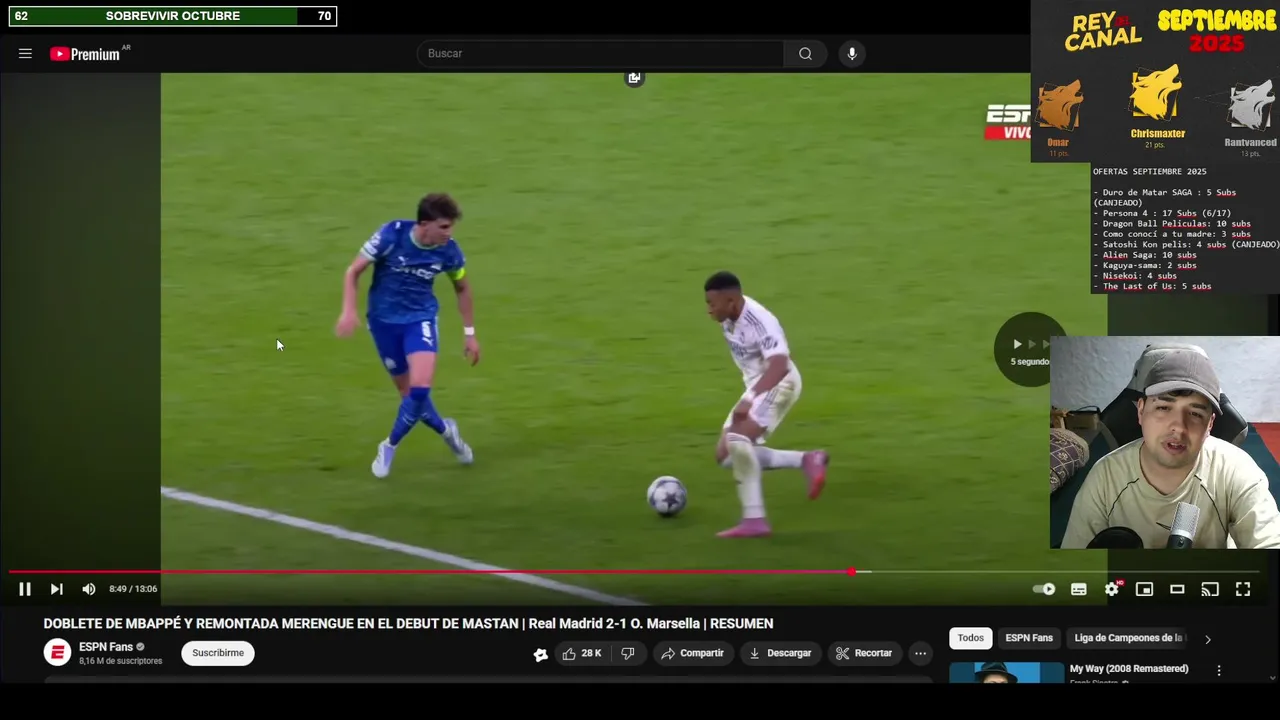Click the Omar wolf icon in overlay
This screenshot has width=1280, height=720.
point(1059,106)
